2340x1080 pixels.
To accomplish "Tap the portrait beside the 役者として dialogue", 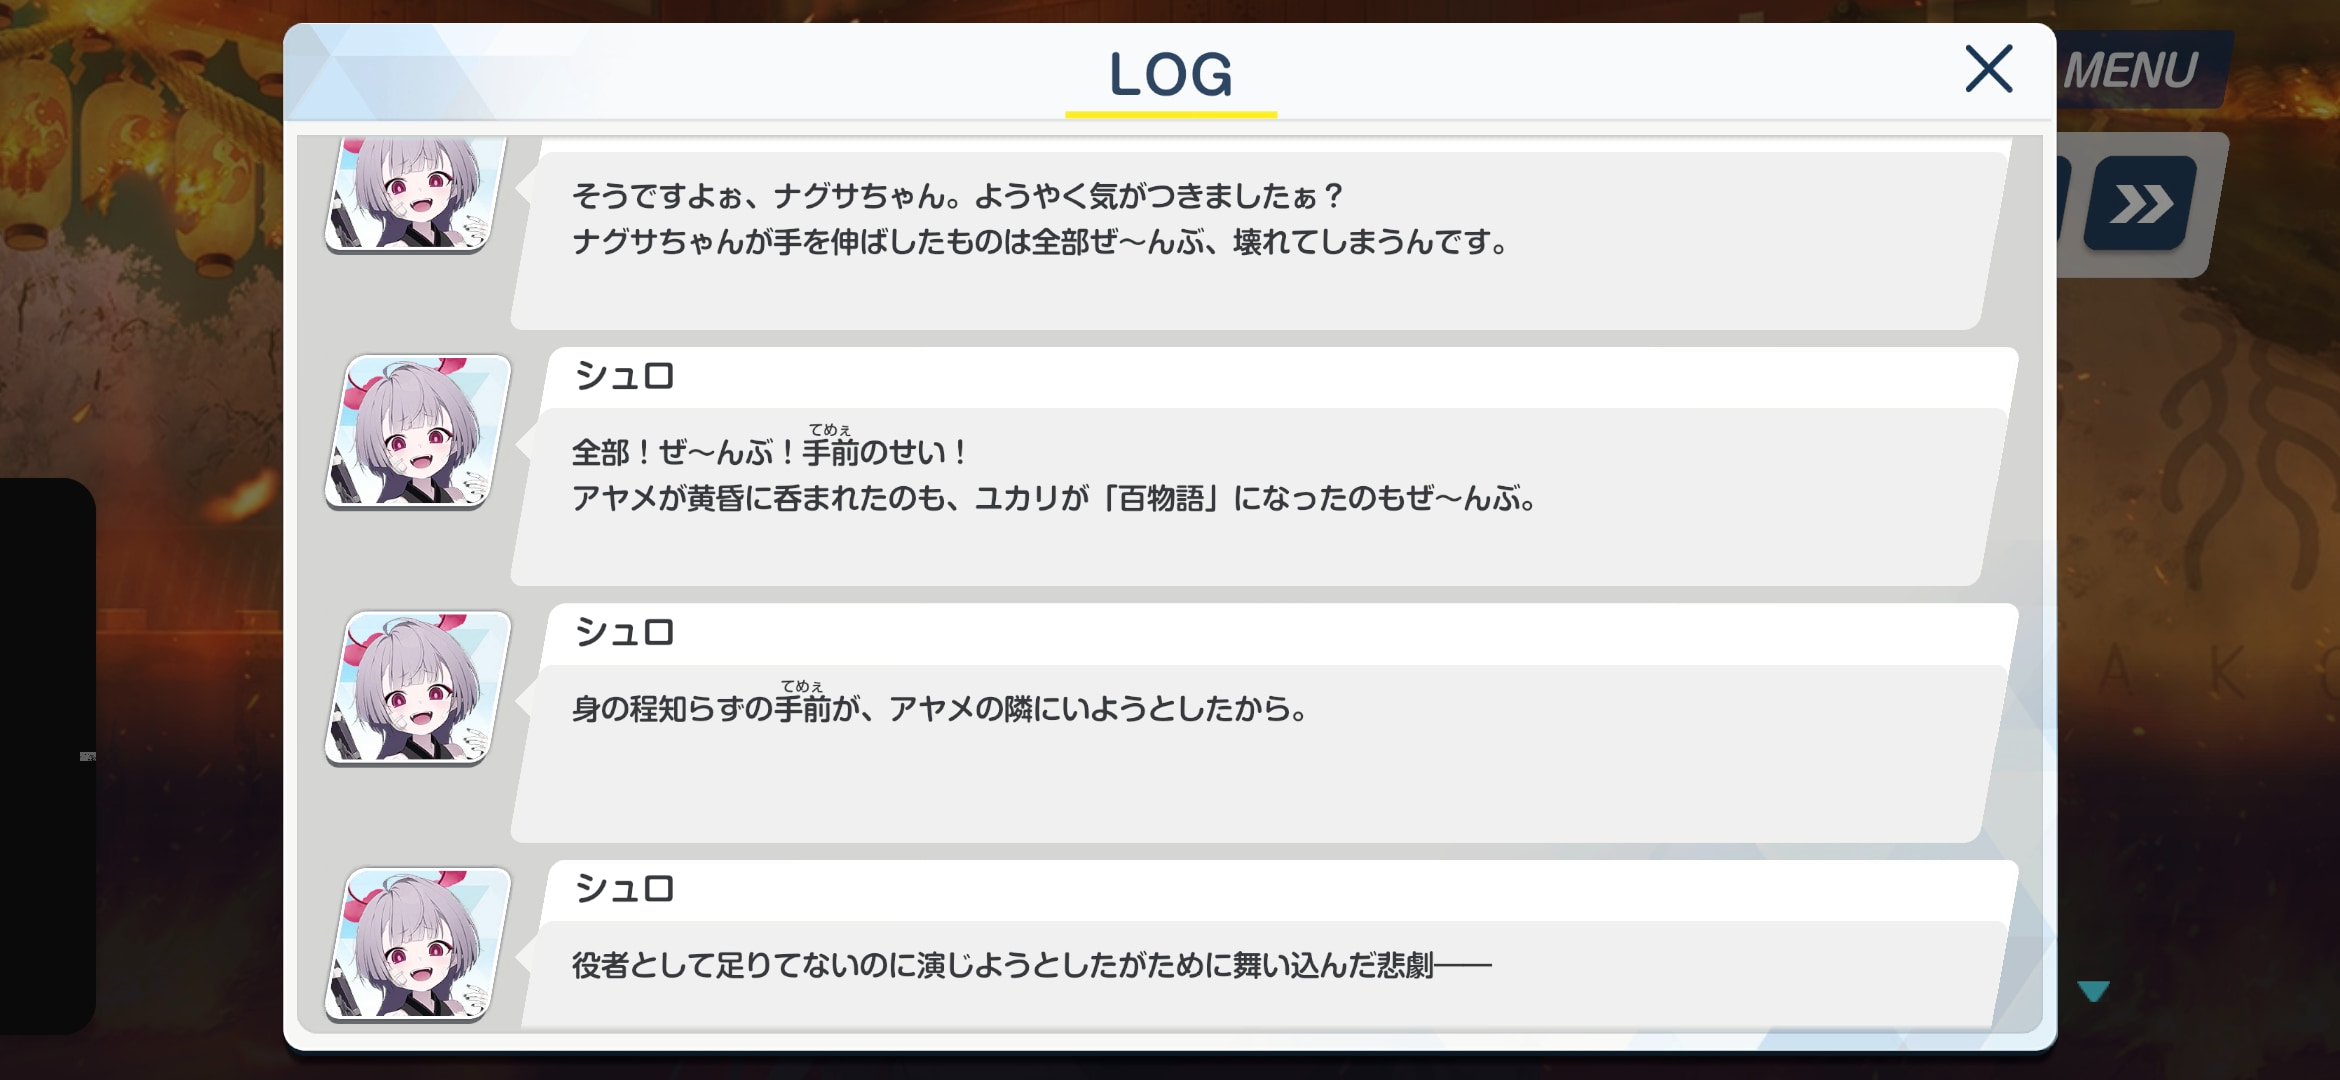I will (x=418, y=944).
